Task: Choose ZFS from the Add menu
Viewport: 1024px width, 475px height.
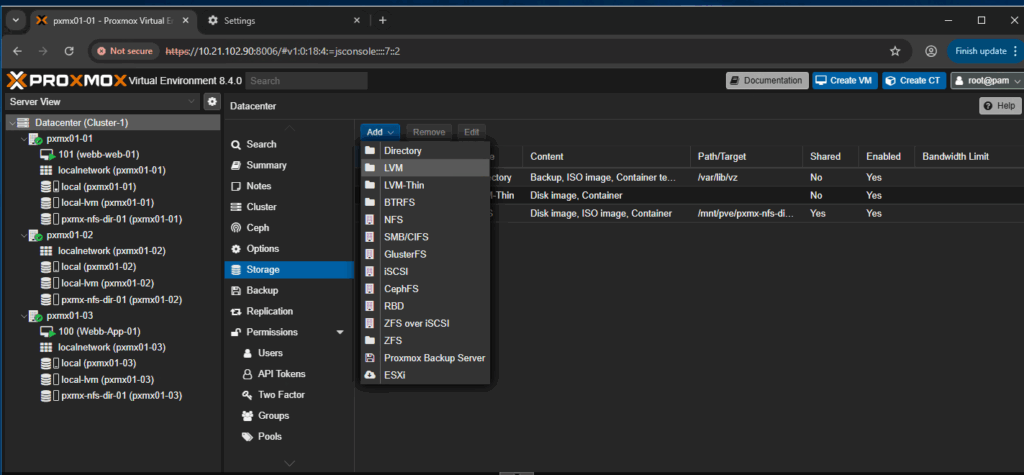Action: pos(425,341)
